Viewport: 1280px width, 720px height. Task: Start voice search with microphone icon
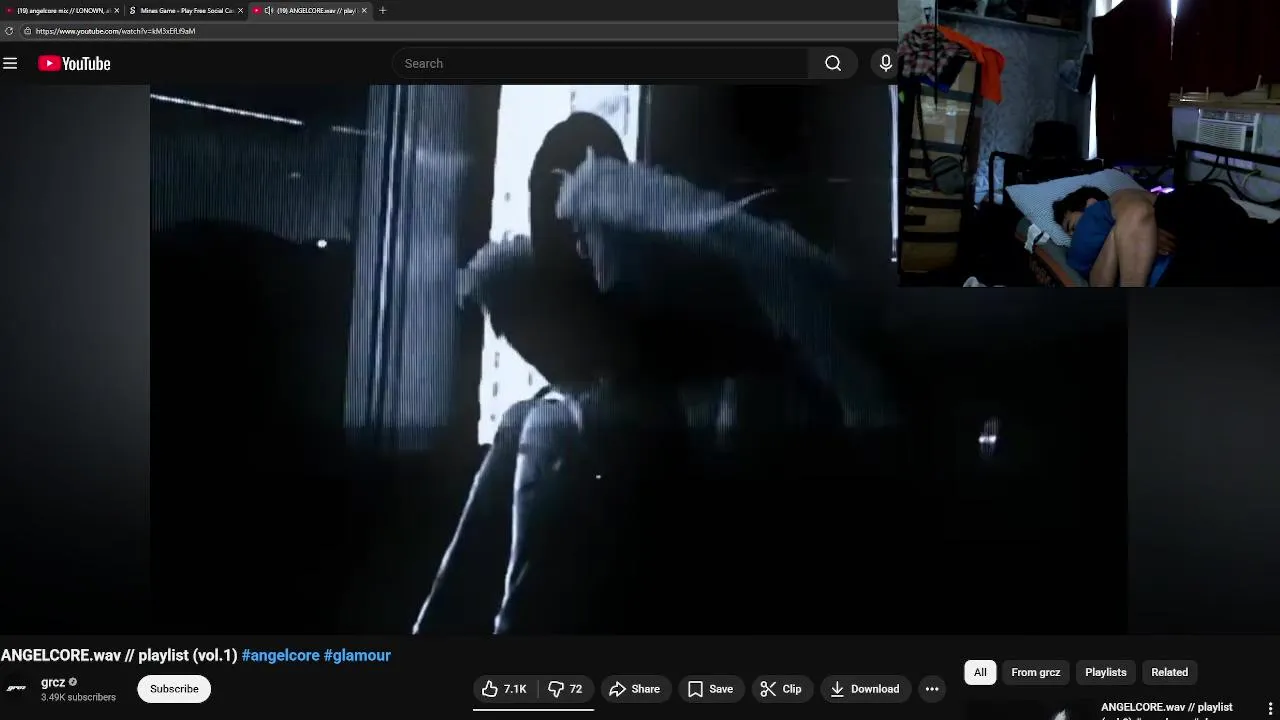886,64
